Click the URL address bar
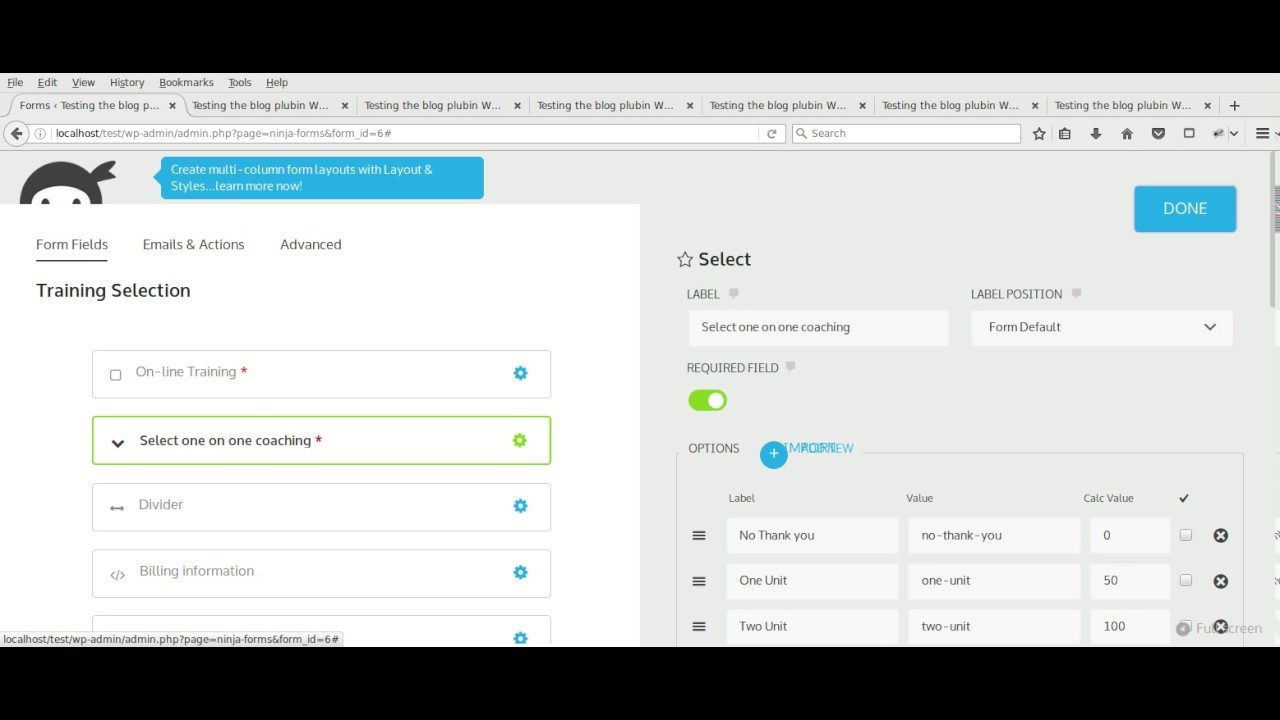 point(405,133)
